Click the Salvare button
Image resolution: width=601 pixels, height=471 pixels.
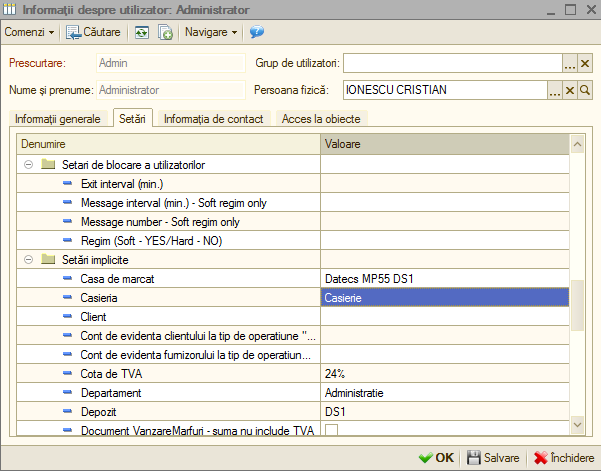pyautogui.click(x=493, y=458)
